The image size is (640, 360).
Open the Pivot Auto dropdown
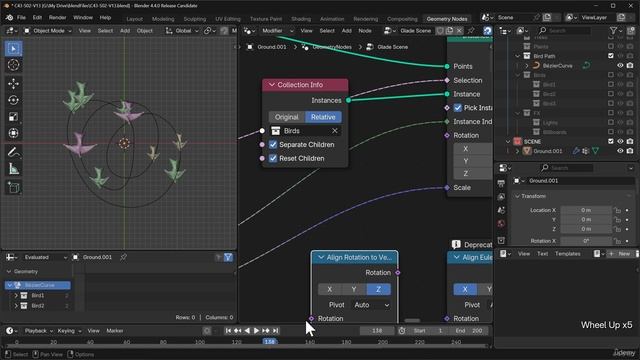point(371,305)
